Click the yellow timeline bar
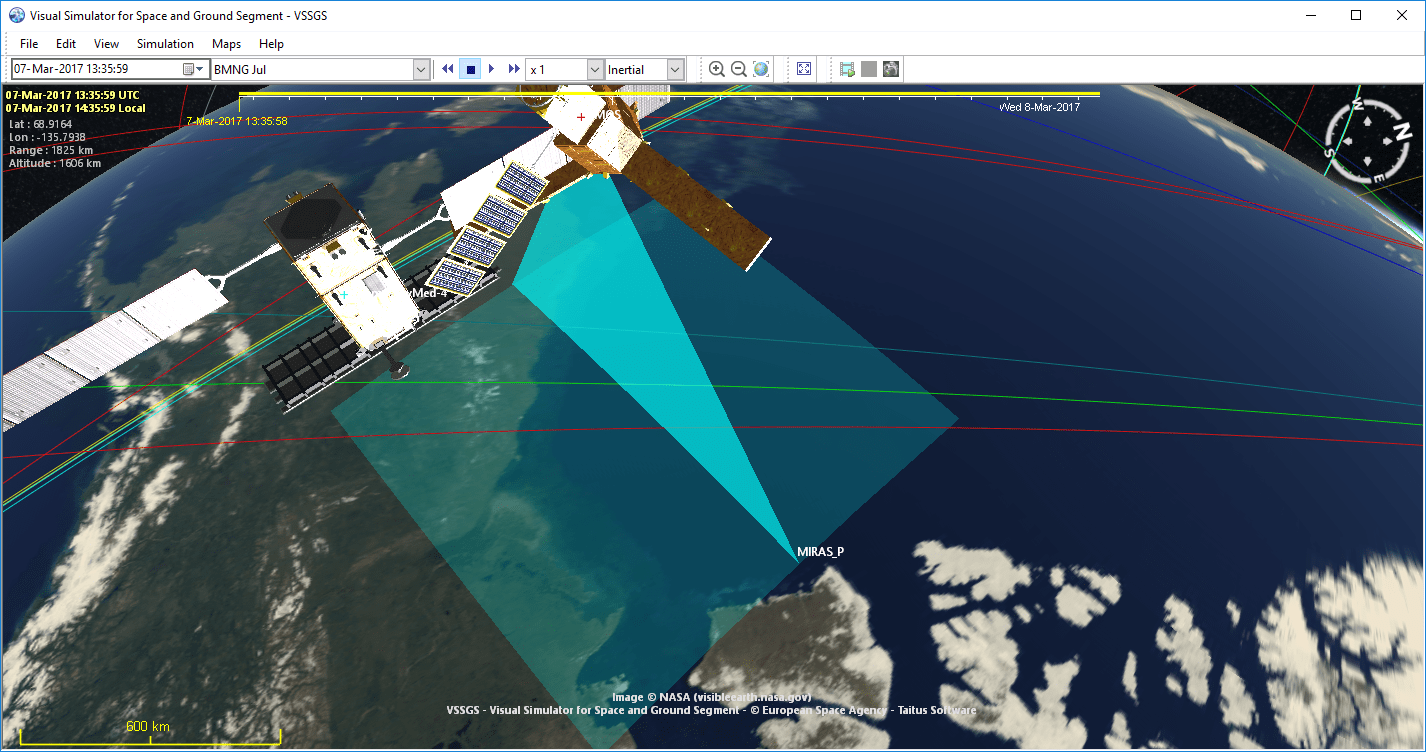 pyautogui.click(x=669, y=95)
